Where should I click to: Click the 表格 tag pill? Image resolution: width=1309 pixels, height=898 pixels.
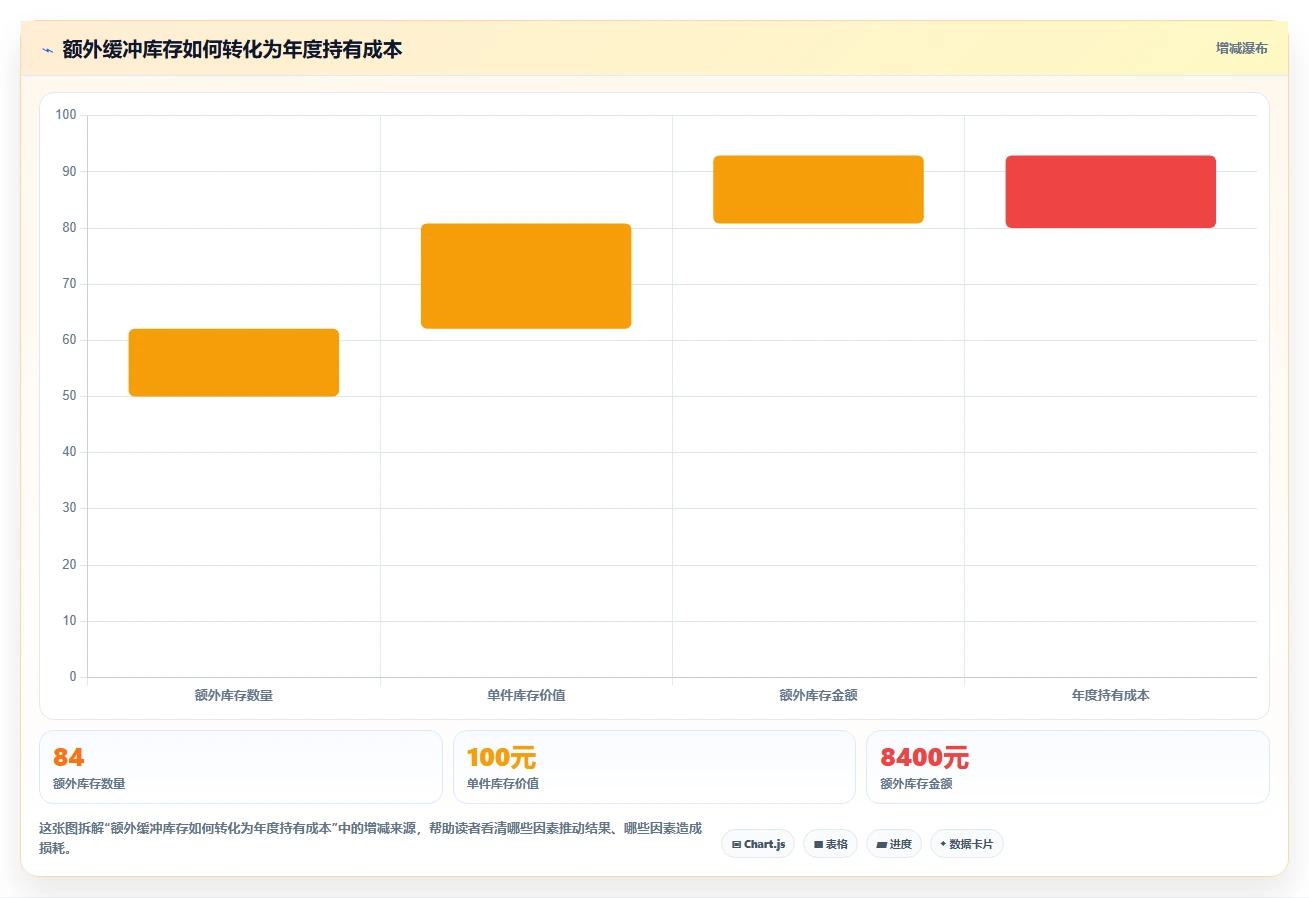830,844
